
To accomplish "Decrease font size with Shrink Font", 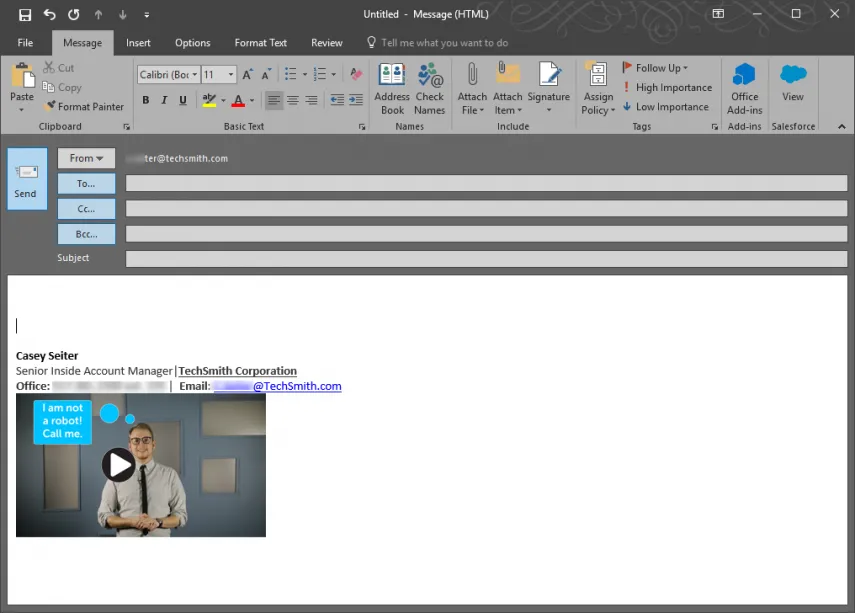I will click(x=266, y=74).
